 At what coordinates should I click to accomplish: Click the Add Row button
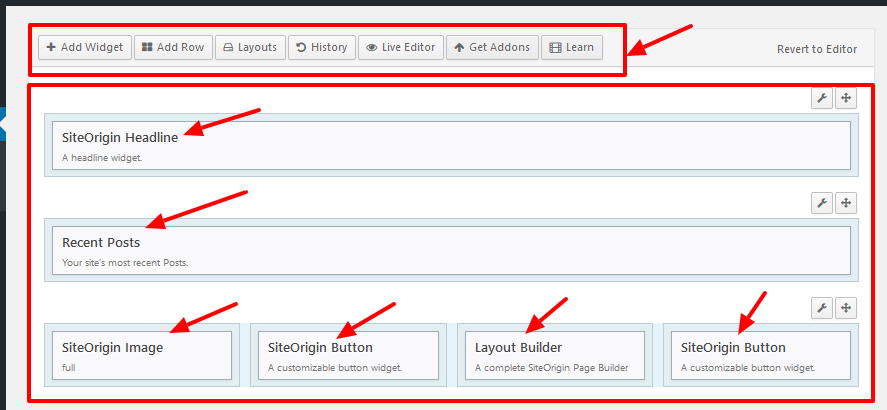coord(173,48)
